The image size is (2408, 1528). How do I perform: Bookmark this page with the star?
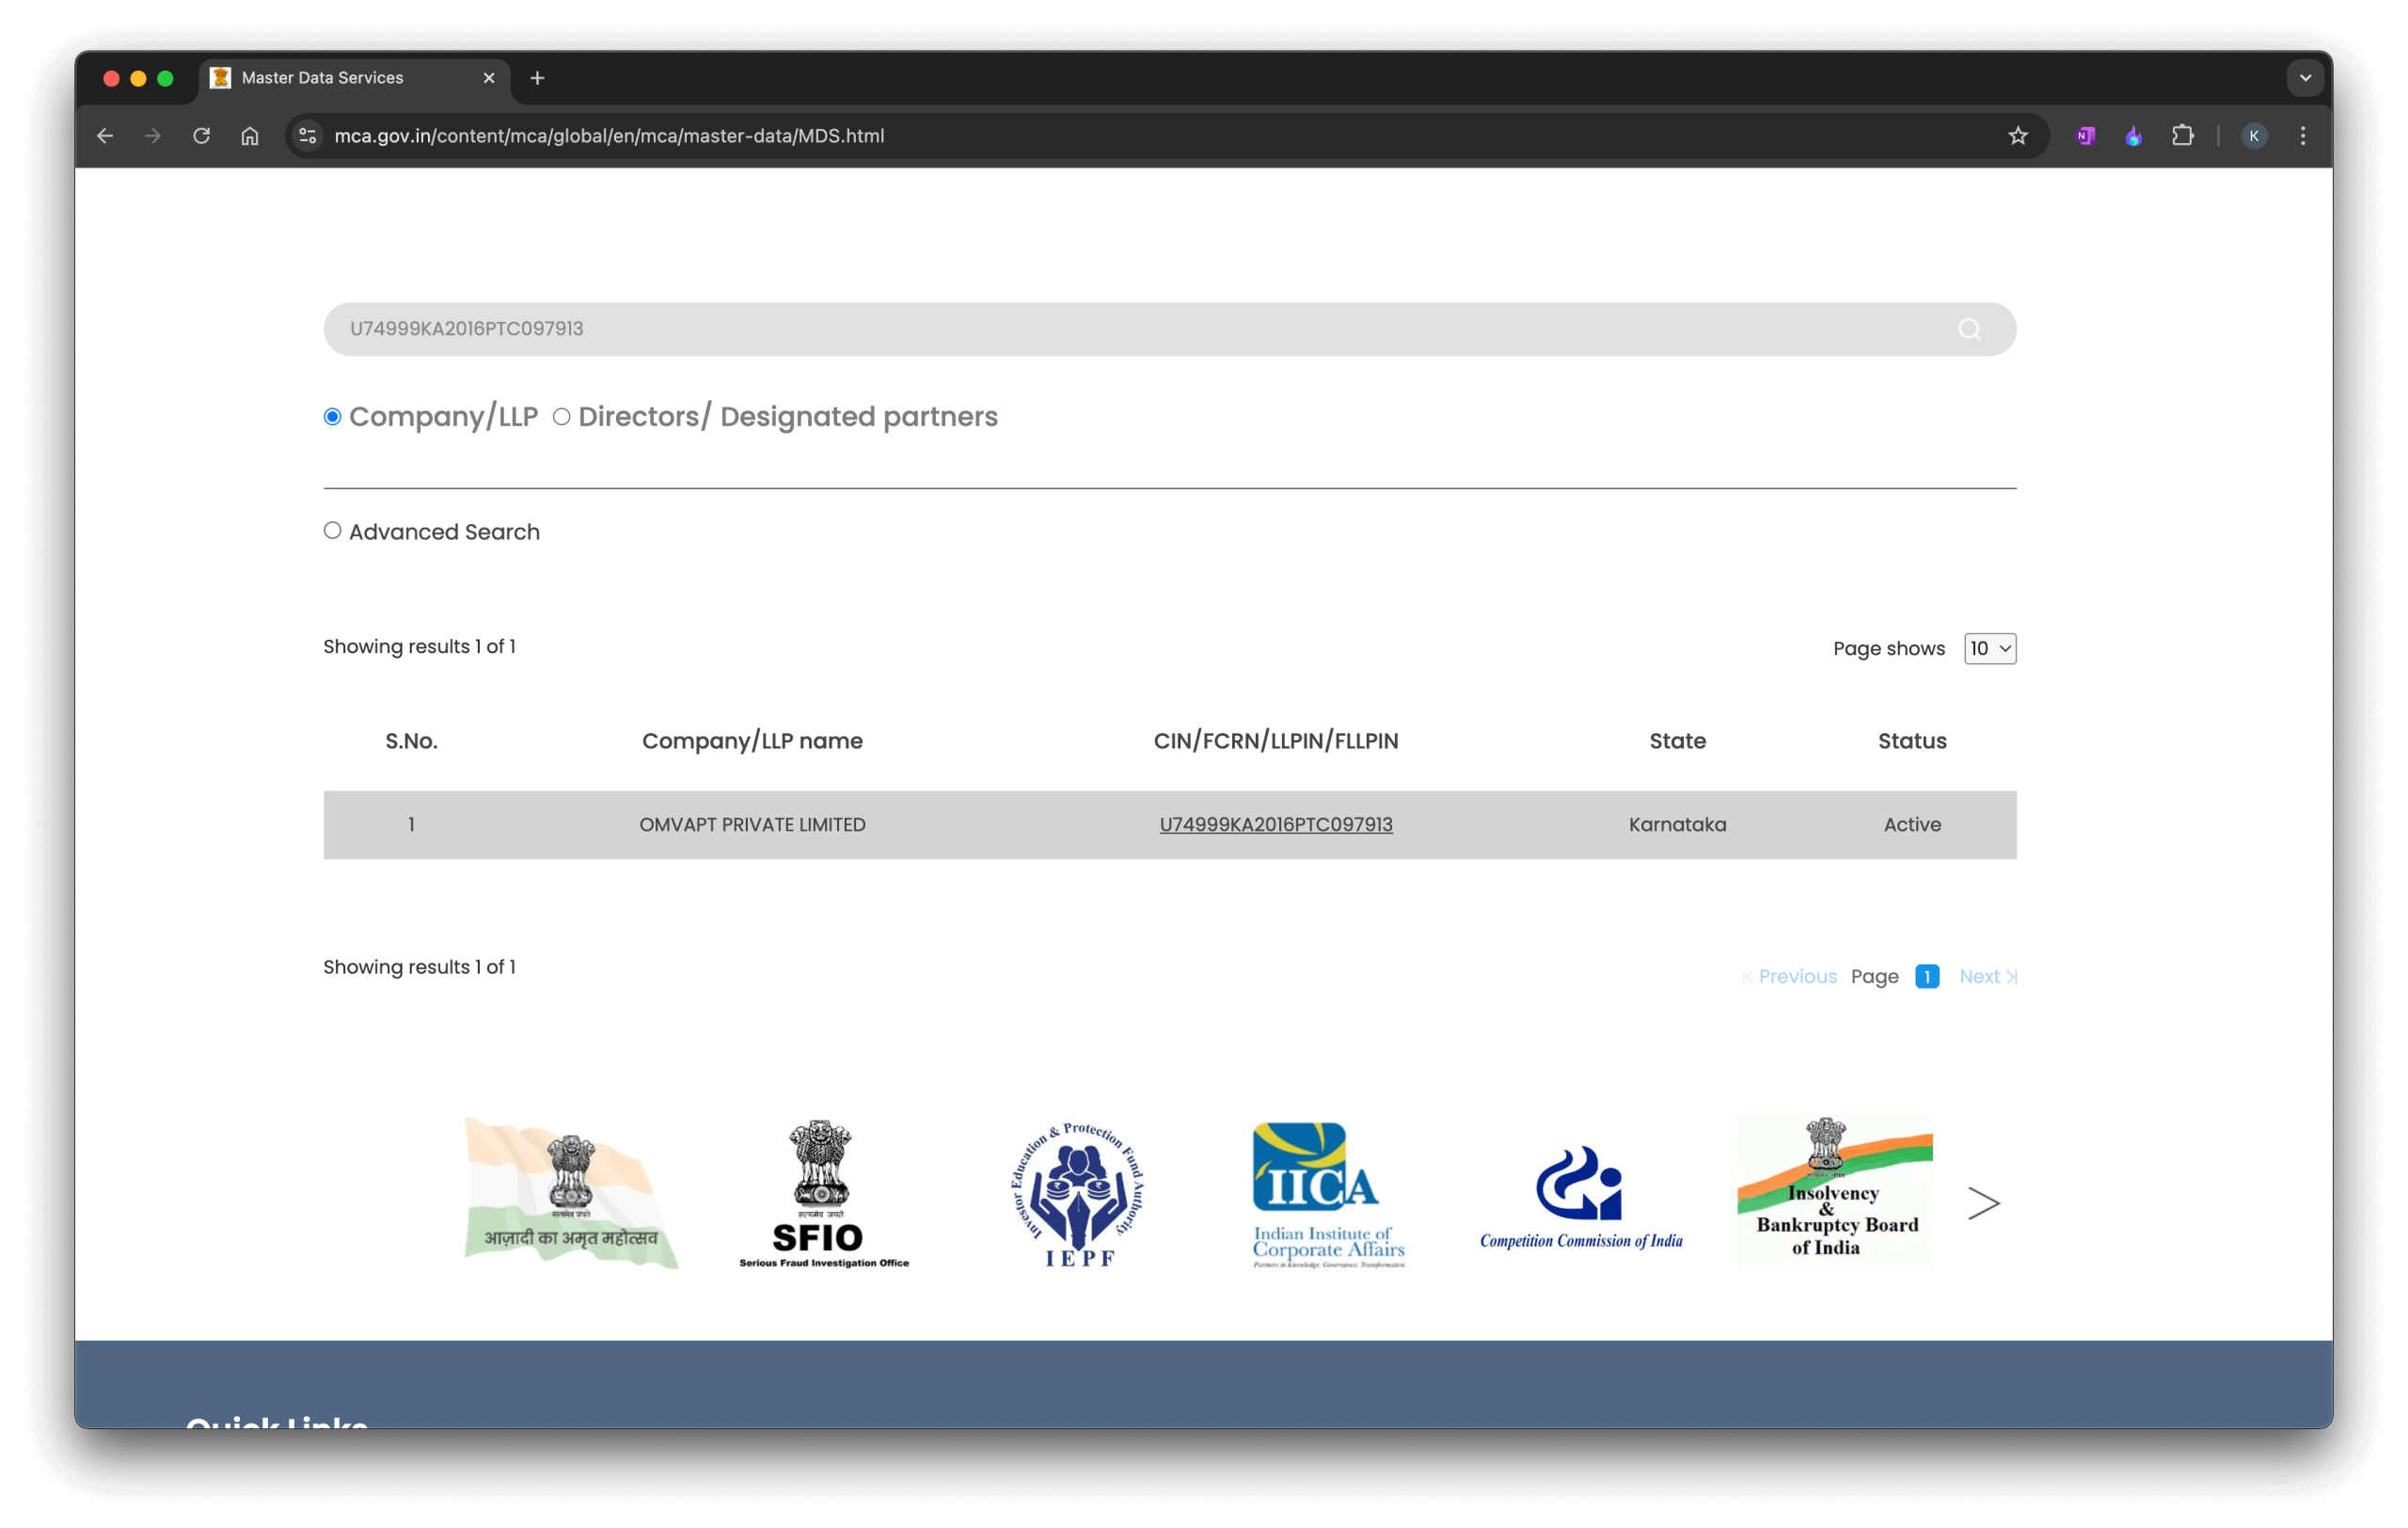coord(2017,136)
